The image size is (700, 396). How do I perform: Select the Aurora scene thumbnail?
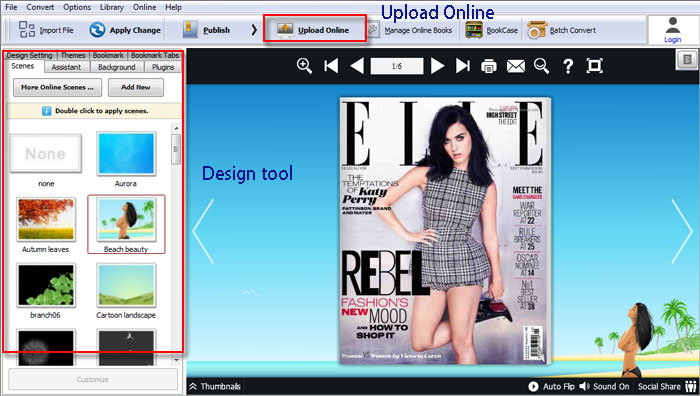126,154
